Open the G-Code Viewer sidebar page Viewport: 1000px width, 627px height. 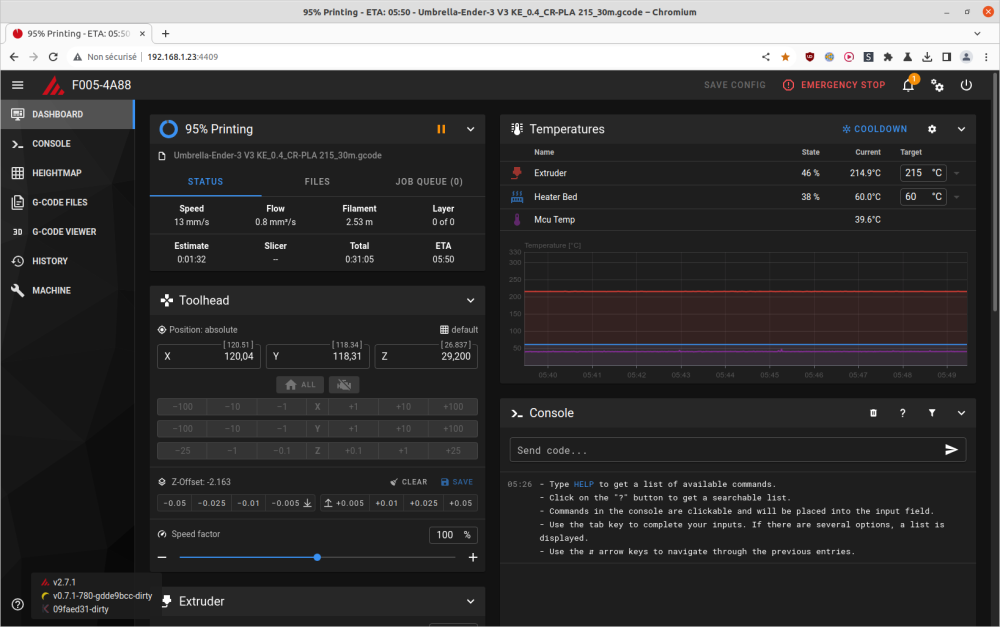tap(64, 232)
